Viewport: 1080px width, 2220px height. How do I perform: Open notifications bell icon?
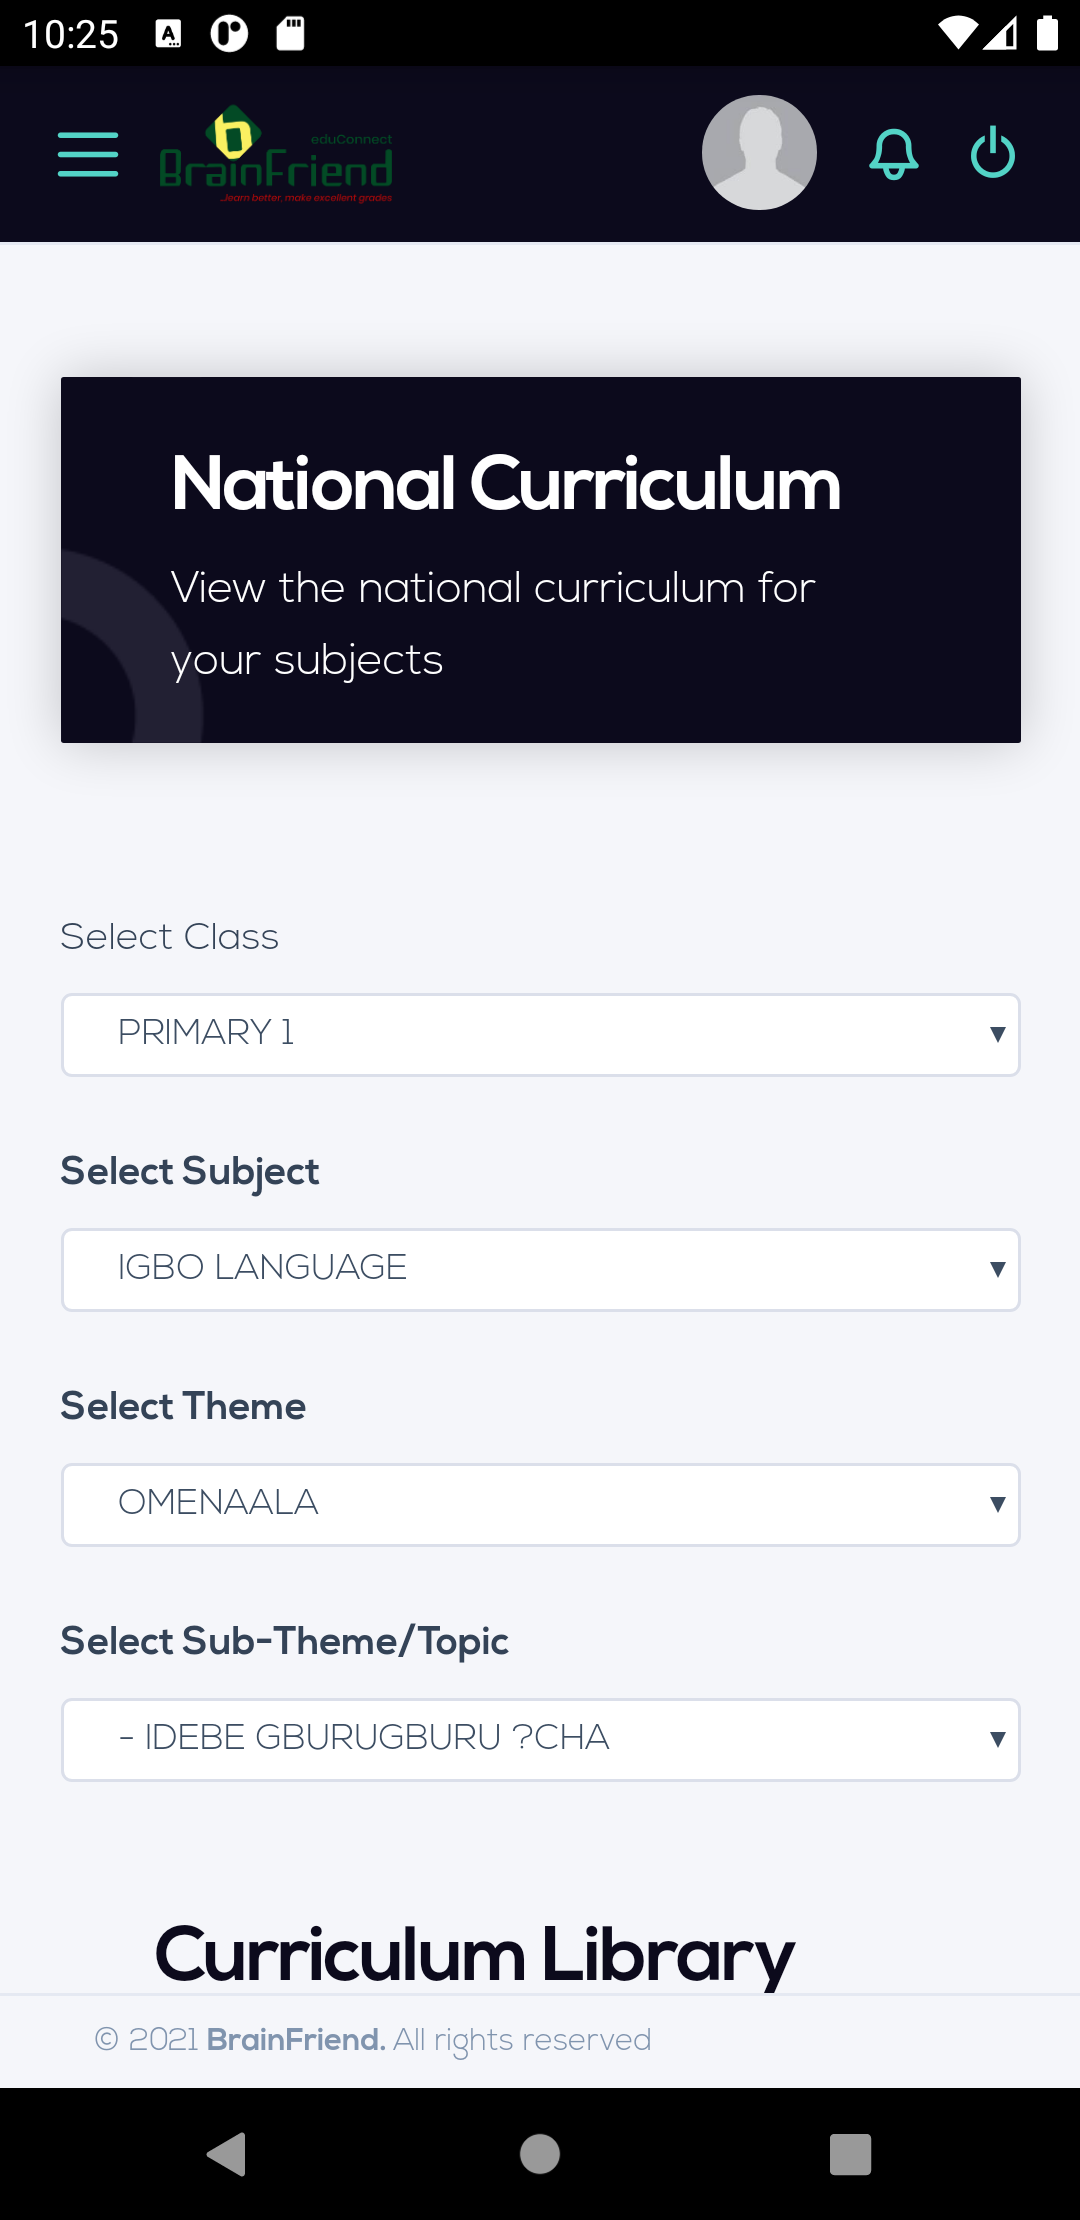pos(893,154)
